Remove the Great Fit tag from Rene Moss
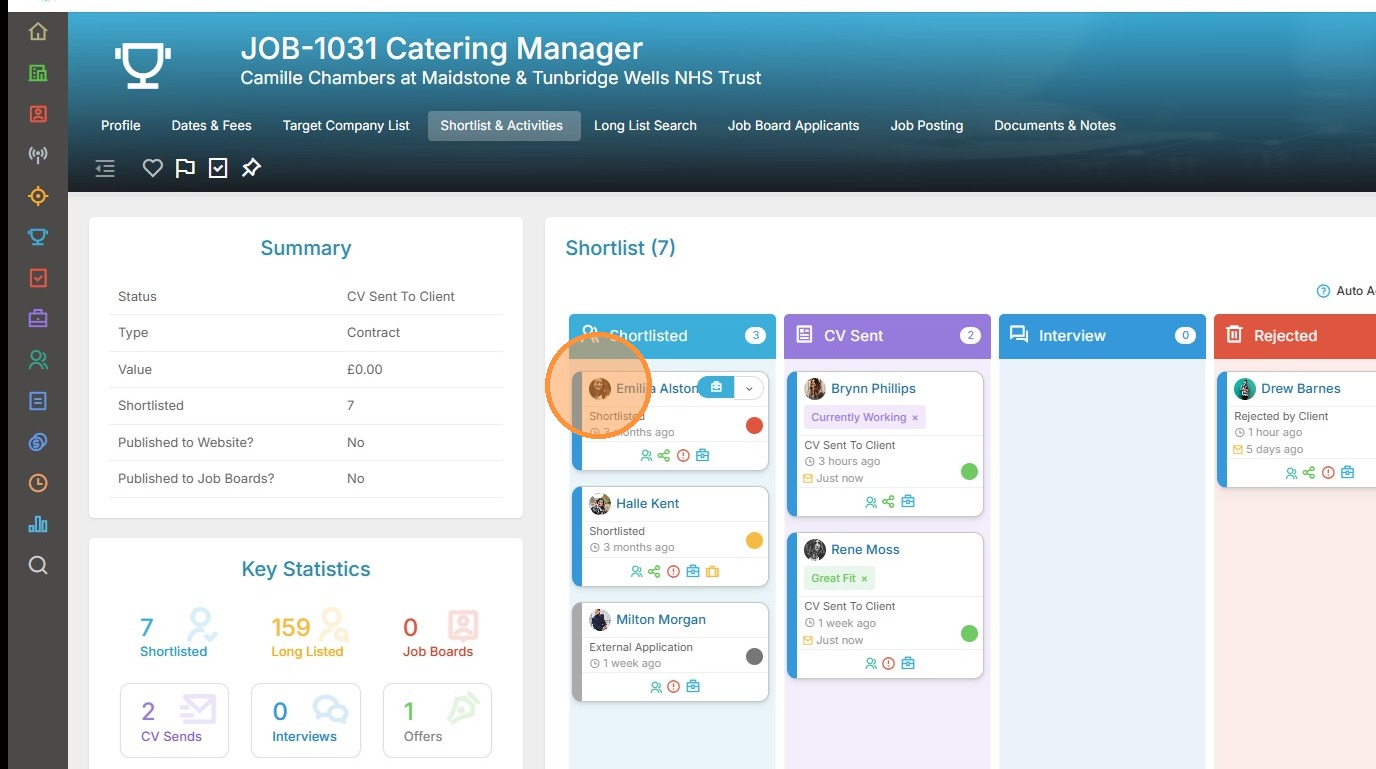 click(x=865, y=579)
